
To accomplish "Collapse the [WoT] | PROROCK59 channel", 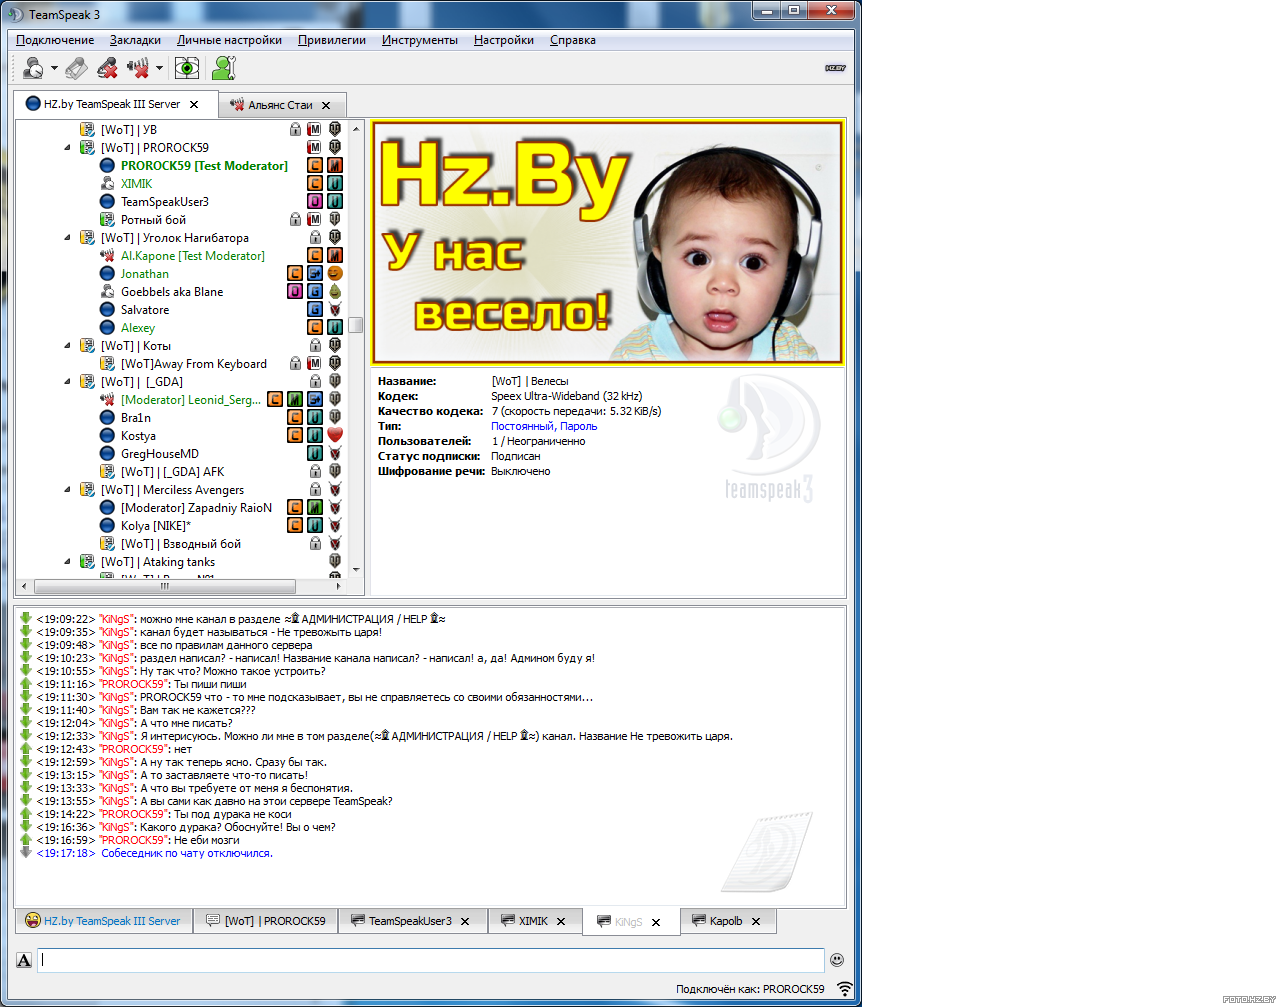I will [67, 148].
